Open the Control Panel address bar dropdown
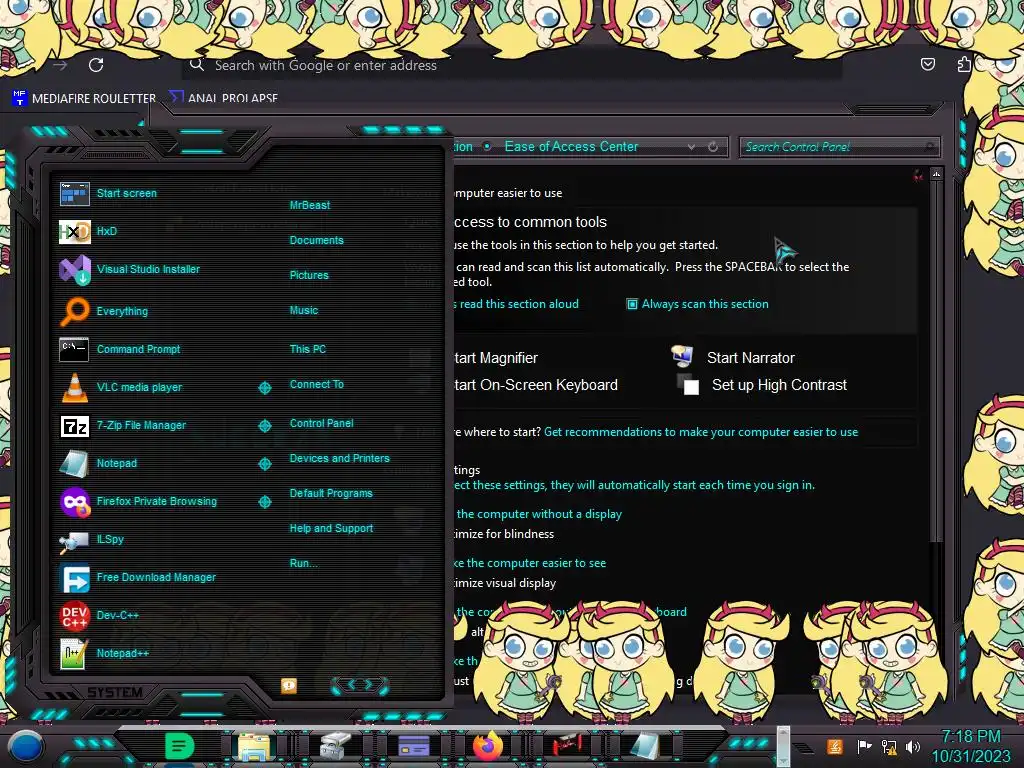 [691, 147]
